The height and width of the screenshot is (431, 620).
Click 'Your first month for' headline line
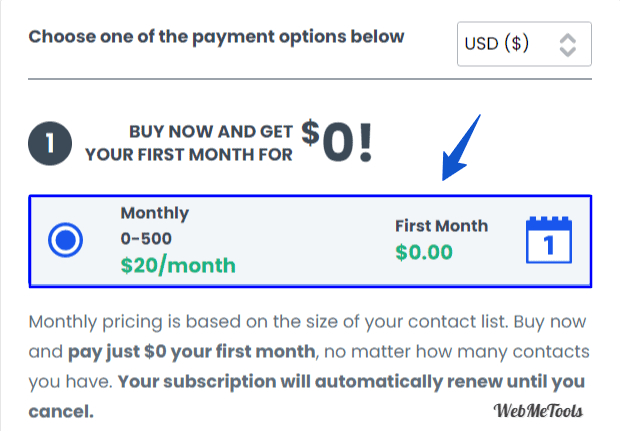pyautogui.click(x=189, y=155)
